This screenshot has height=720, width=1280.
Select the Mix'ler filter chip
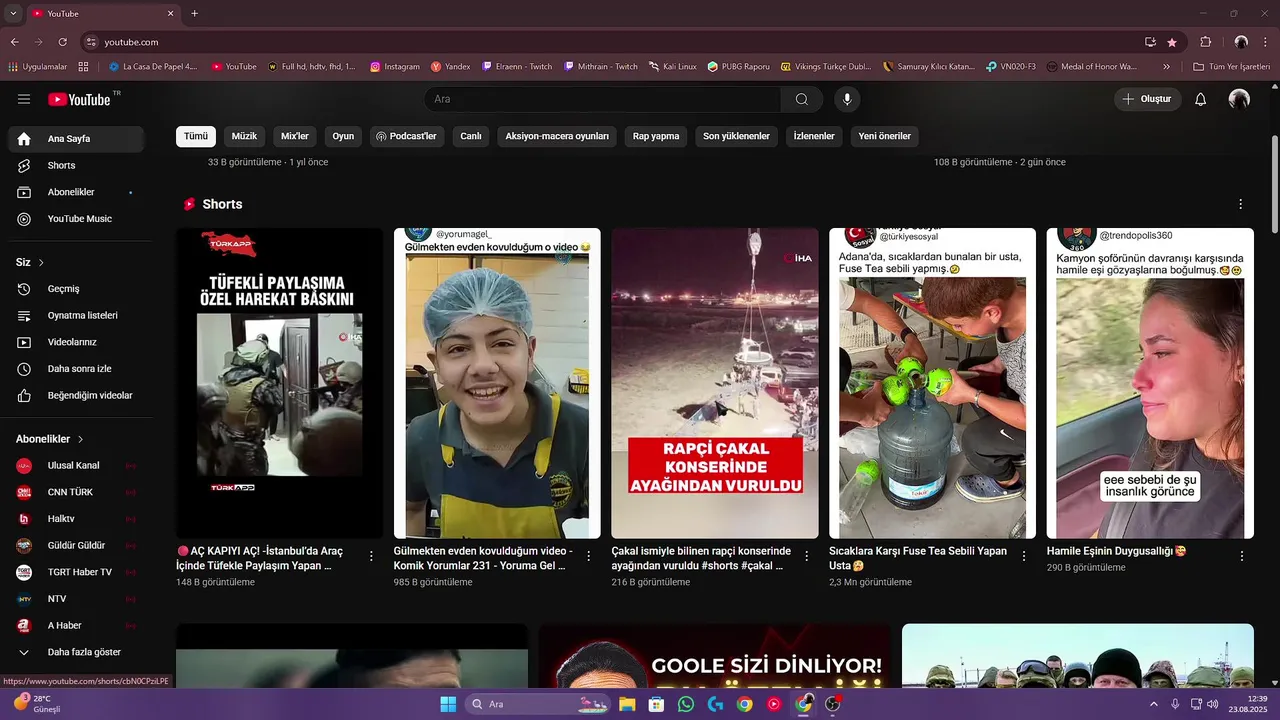coord(295,136)
